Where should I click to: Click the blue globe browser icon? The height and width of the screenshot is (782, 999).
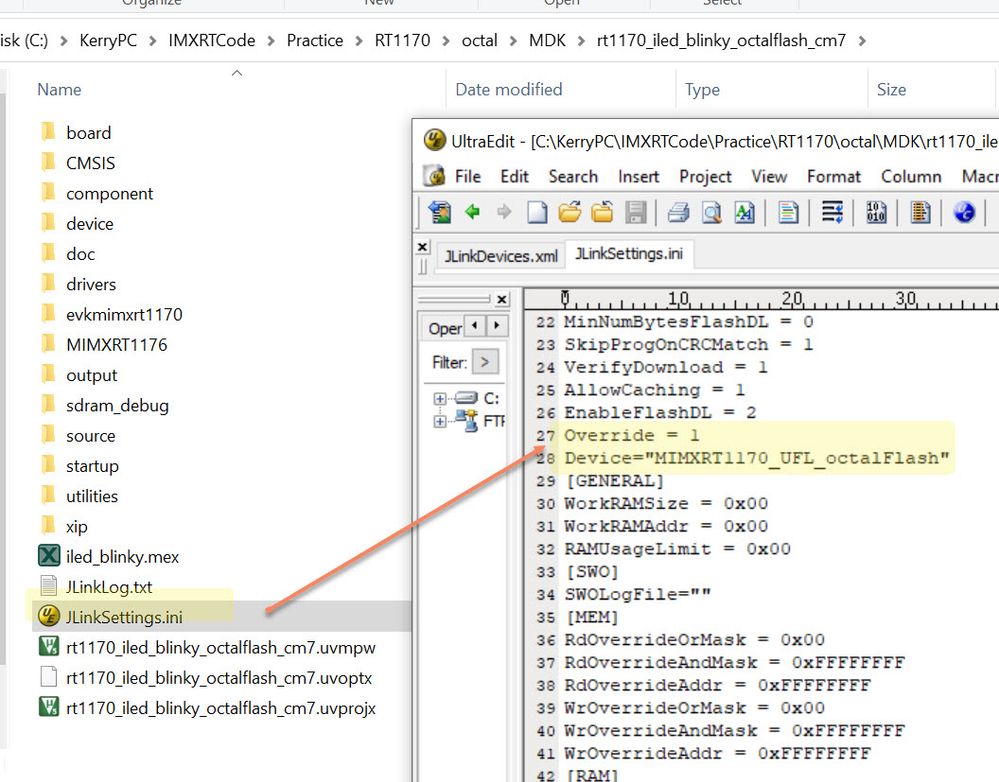tap(965, 212)
